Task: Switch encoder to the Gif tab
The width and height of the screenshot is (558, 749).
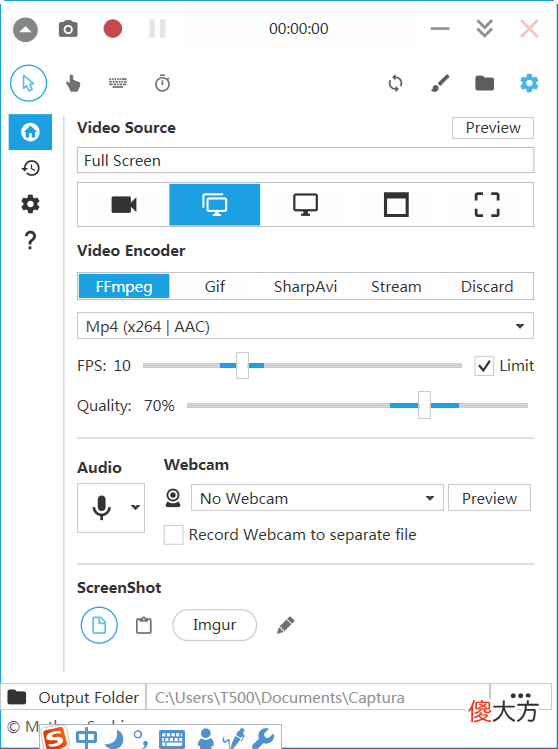Action: click(215, 287)
